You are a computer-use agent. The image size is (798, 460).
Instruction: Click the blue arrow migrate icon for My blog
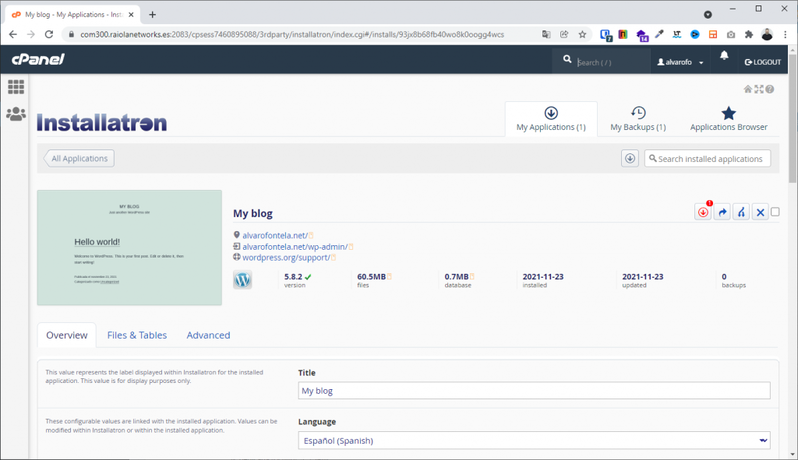(x=722, y=212)
